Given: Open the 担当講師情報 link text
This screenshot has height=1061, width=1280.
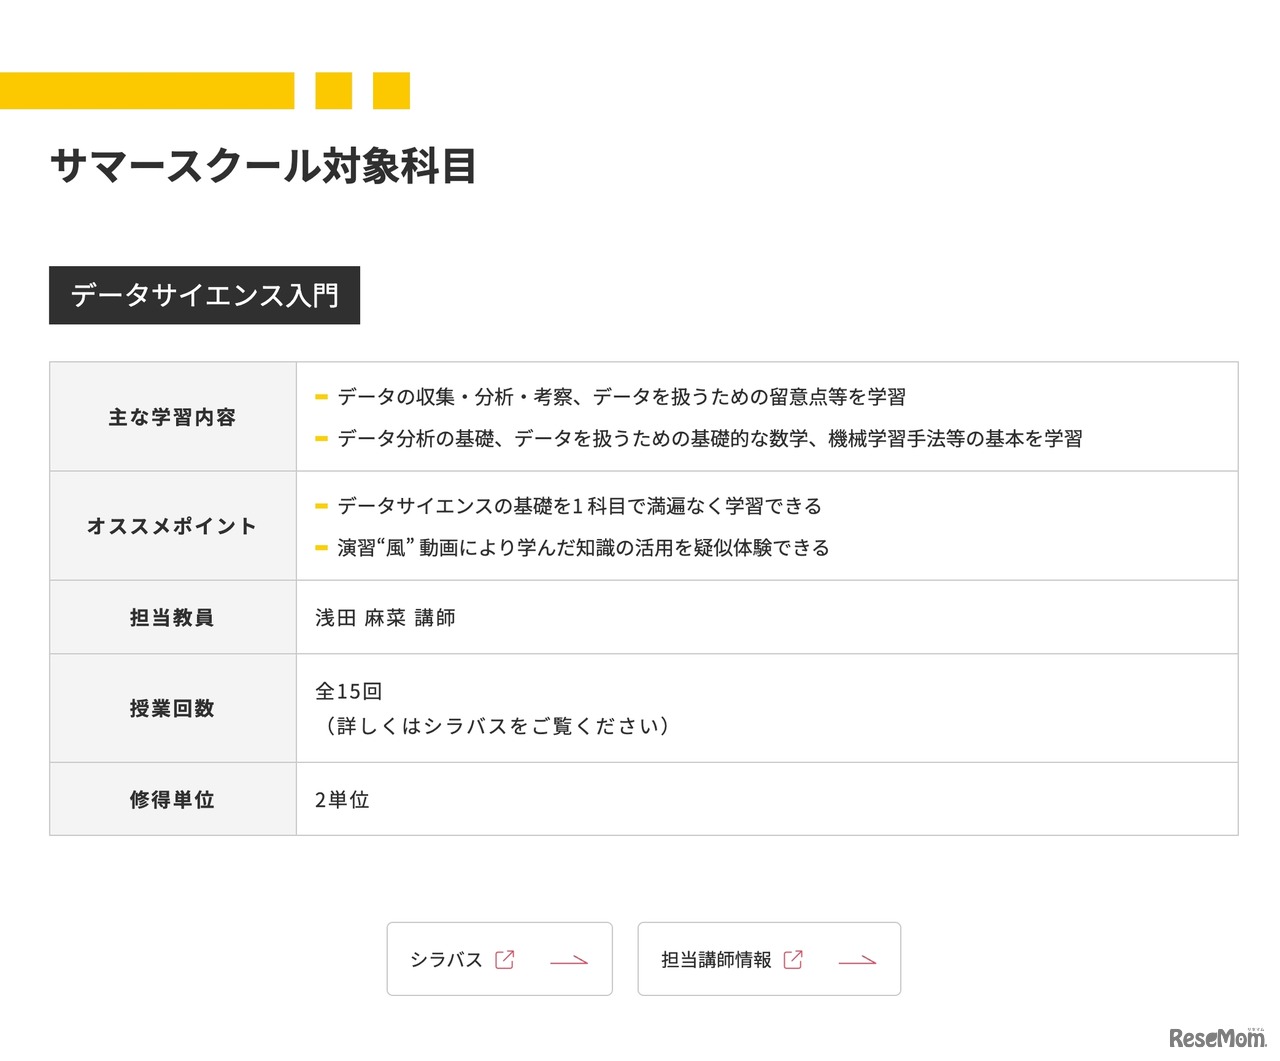Looking at the screenshot, I should click(716, 960).
